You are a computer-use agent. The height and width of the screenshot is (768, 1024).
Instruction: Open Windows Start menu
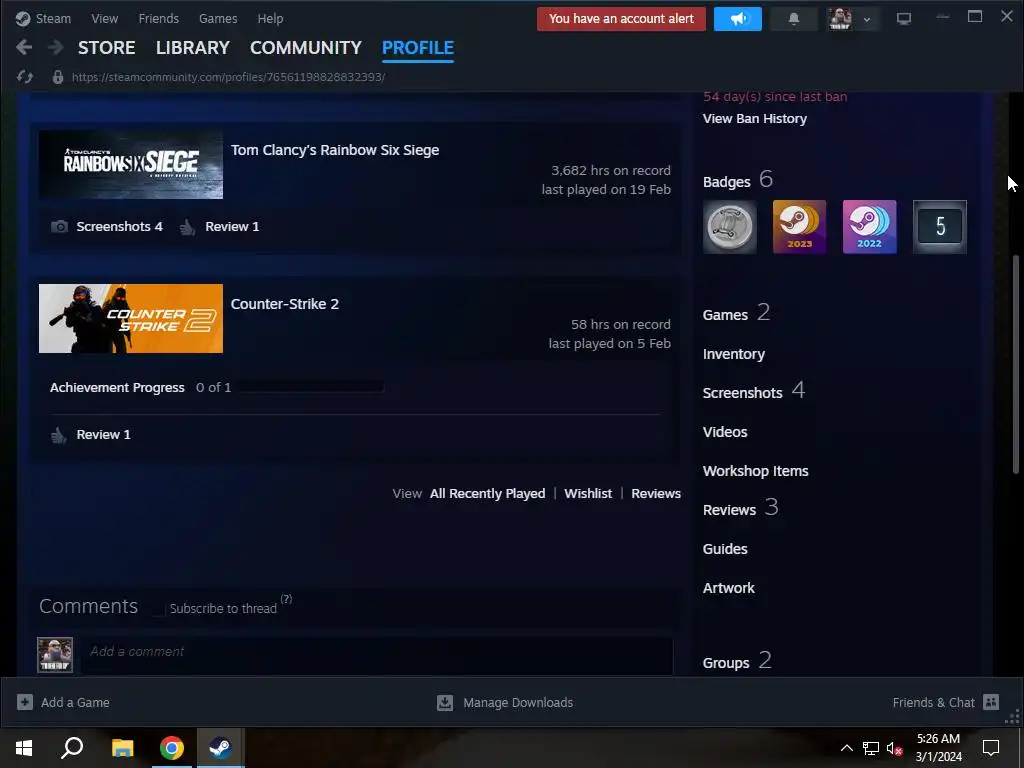[x=24, y=748]
